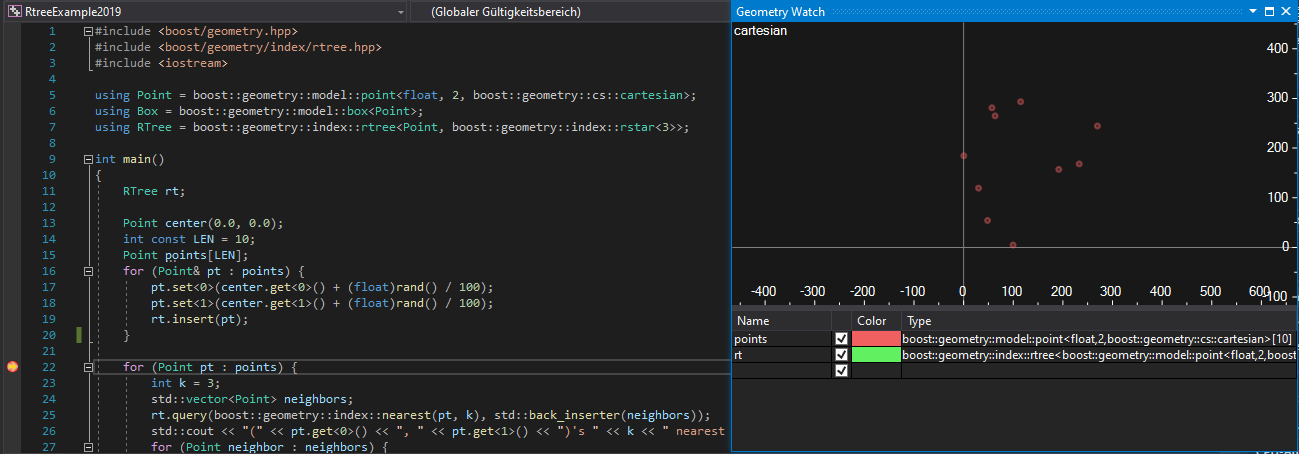1299x454 pixels.
Task: Select the 'rt' name cell in watch list
Action: click(x=781, y=354)
